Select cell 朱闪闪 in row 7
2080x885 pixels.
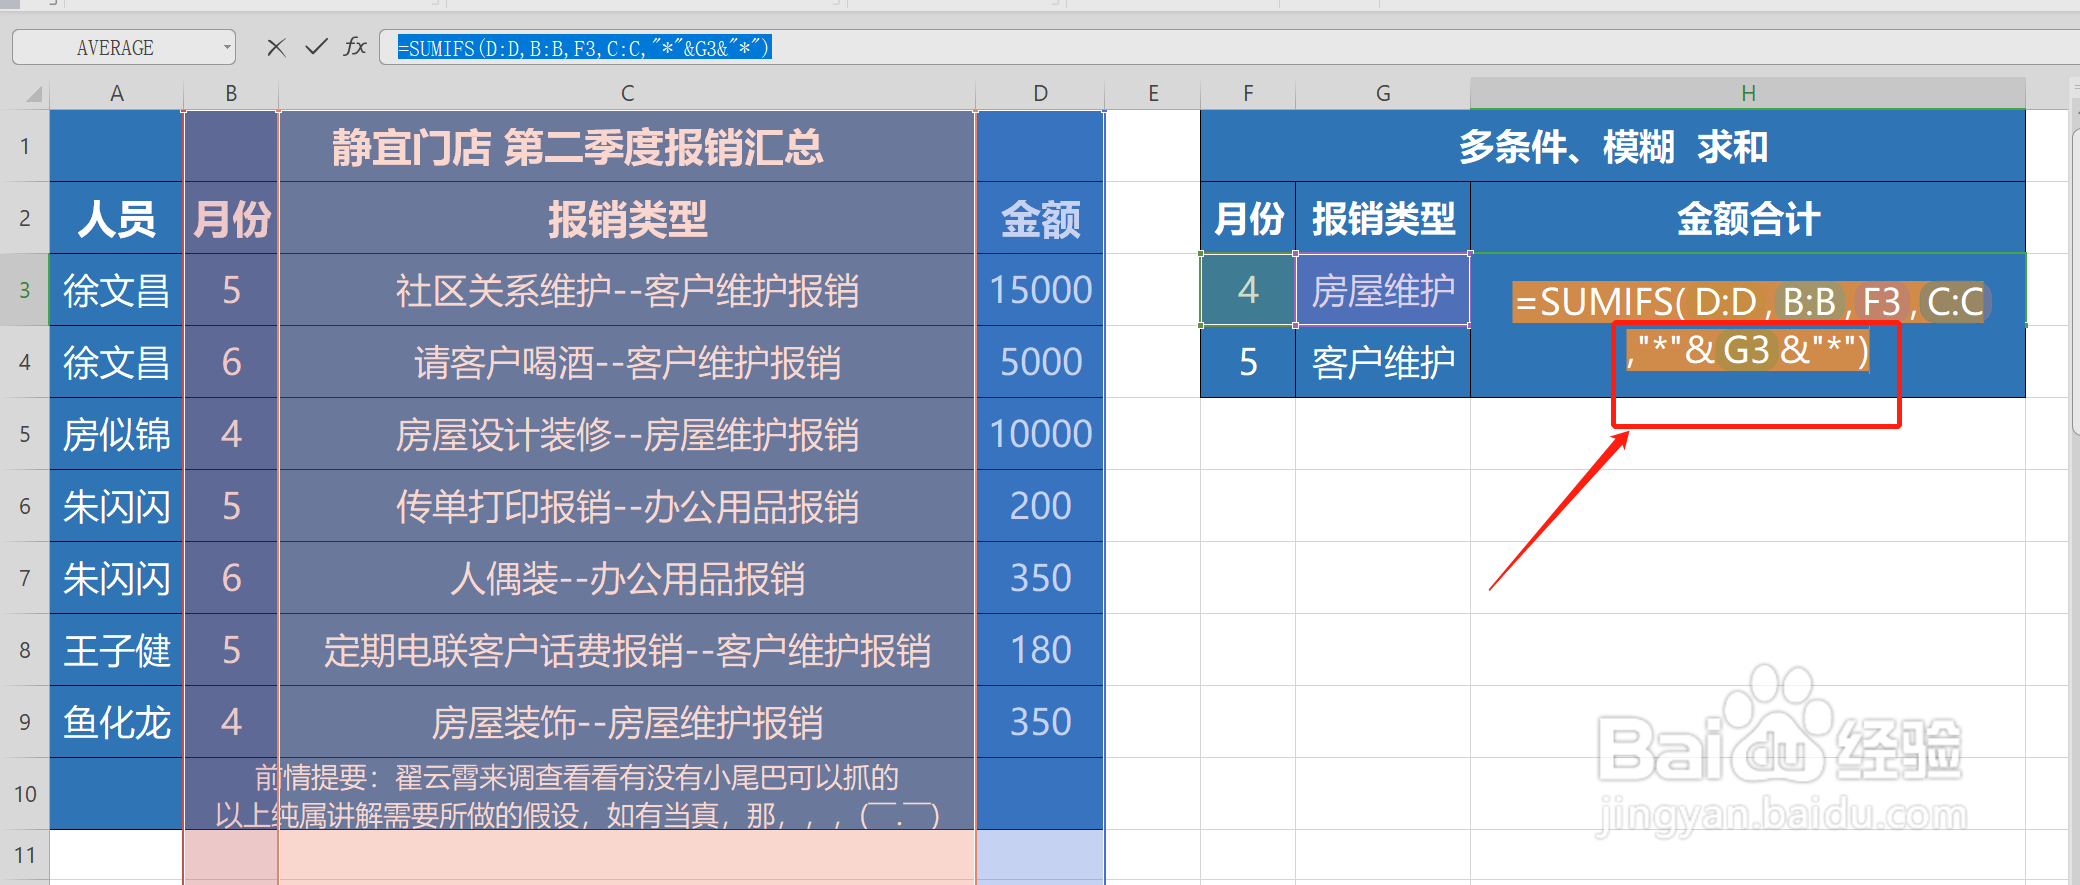click(116, 578)
